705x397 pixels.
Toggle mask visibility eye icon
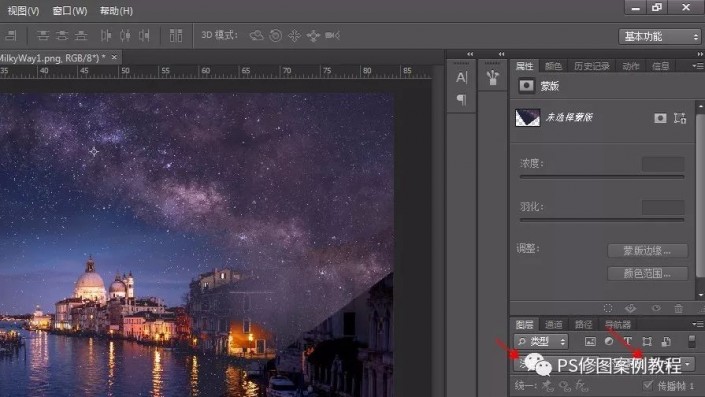point(656,308)
